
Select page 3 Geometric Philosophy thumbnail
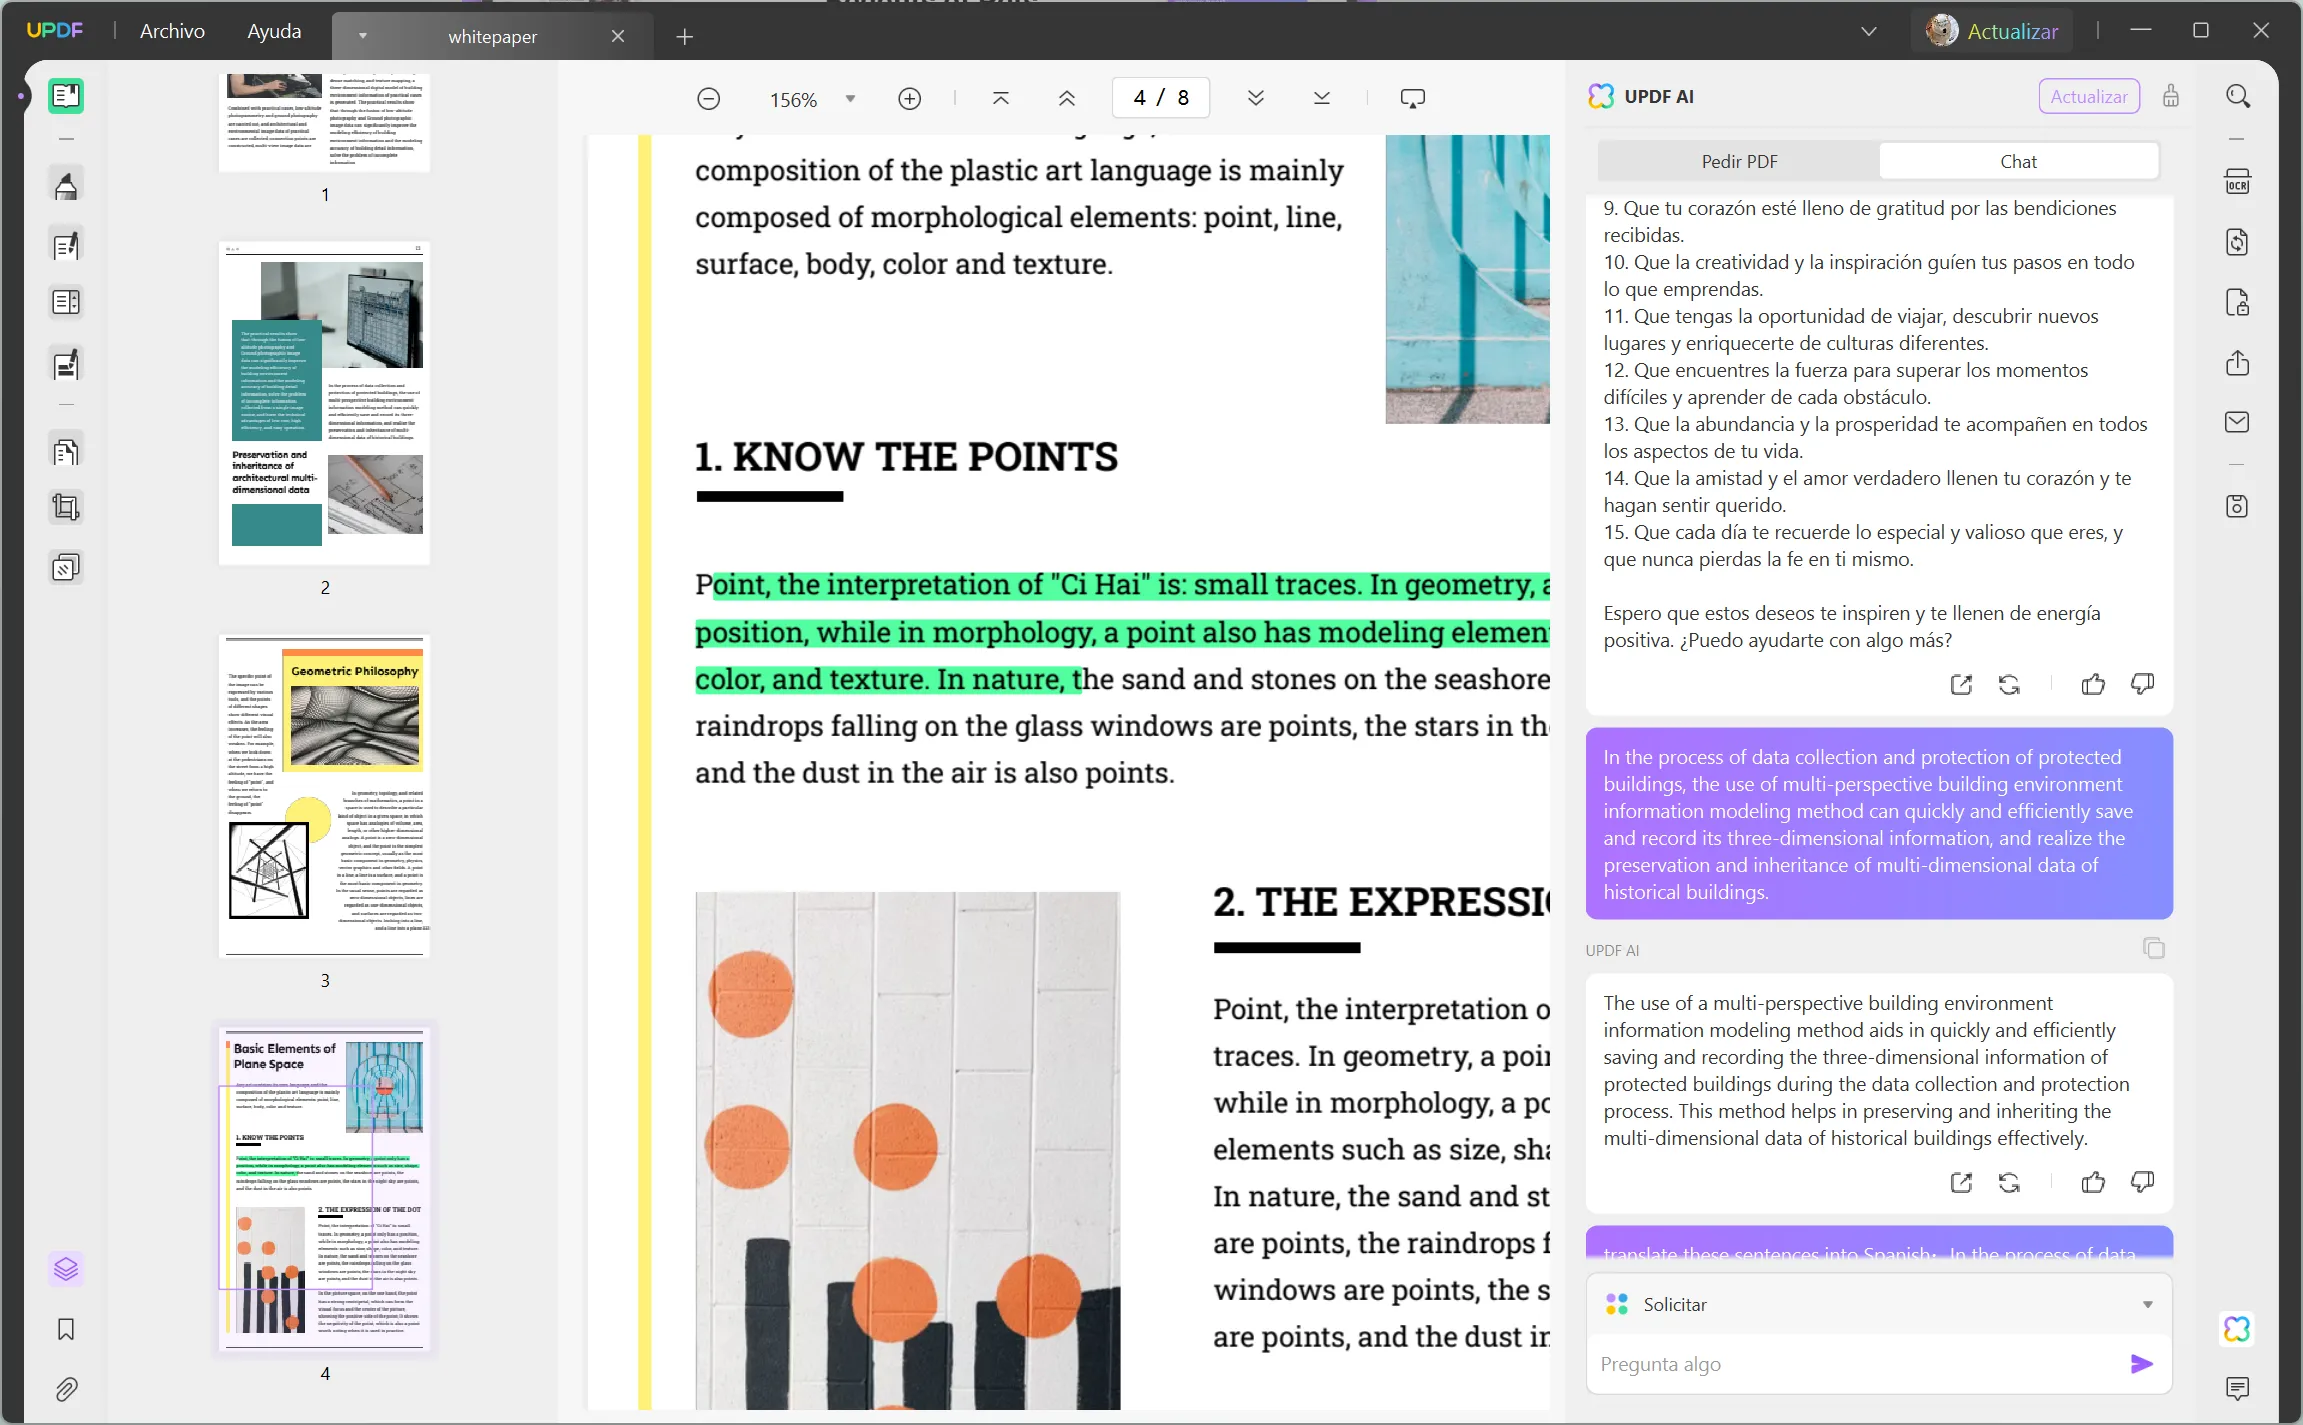(x=325, y=796)
